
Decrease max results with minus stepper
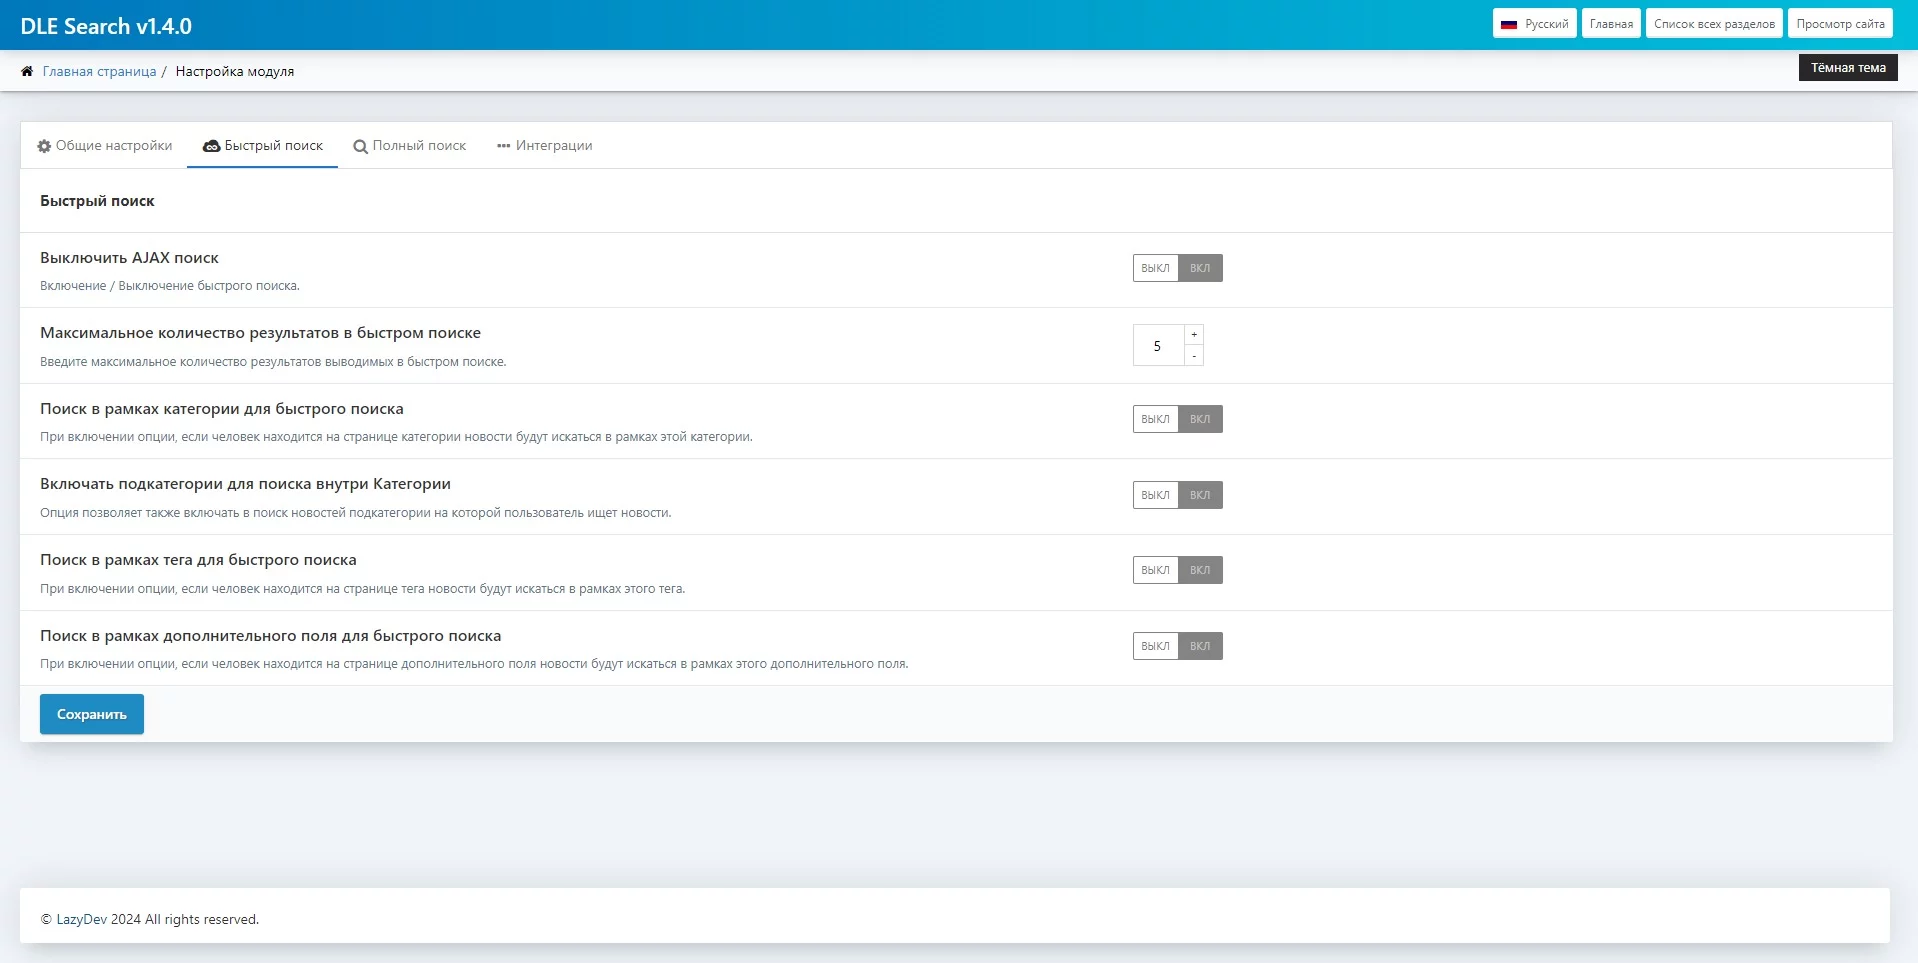click(1194, 356)
